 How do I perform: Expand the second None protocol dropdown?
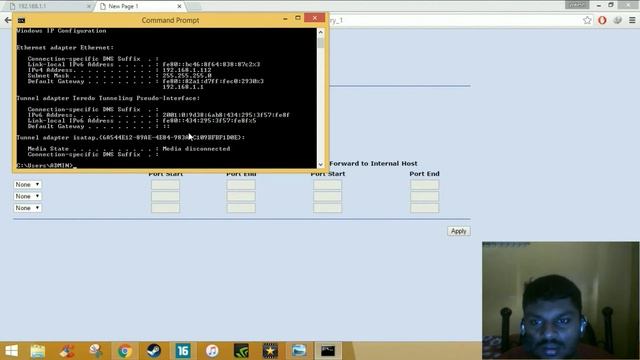[x=27, y=196]
